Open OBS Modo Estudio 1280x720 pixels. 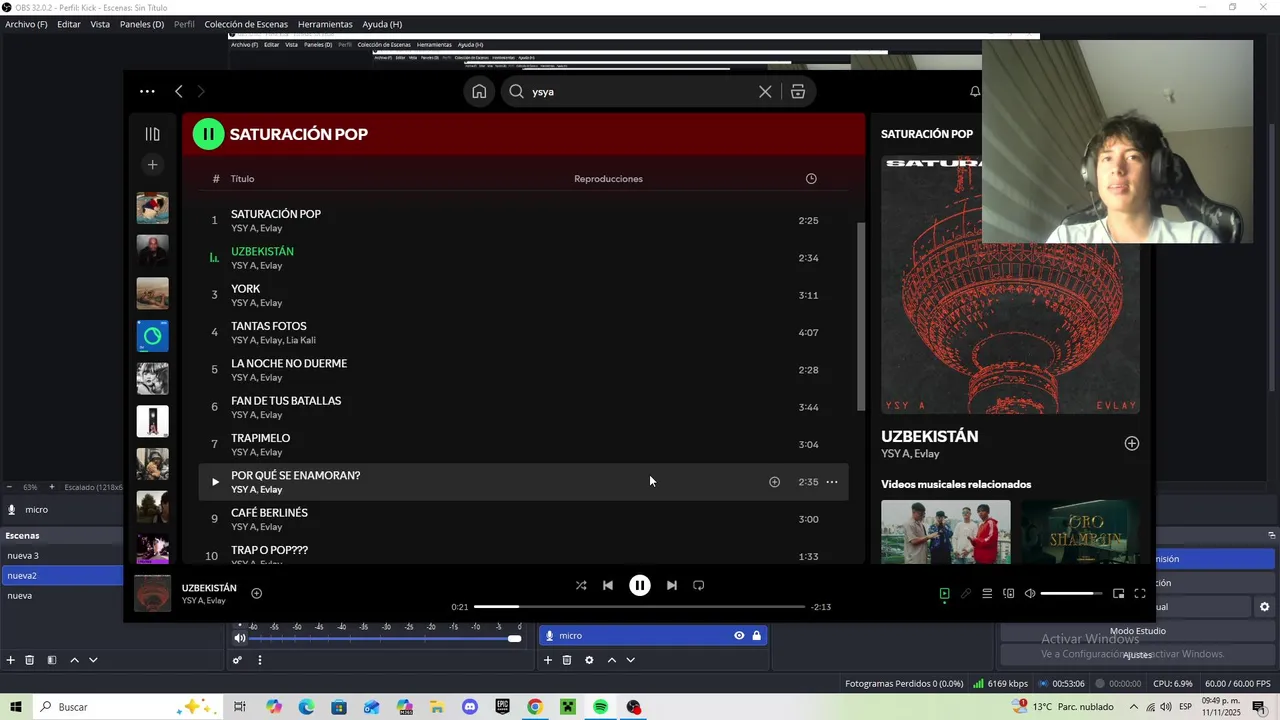1137,631
